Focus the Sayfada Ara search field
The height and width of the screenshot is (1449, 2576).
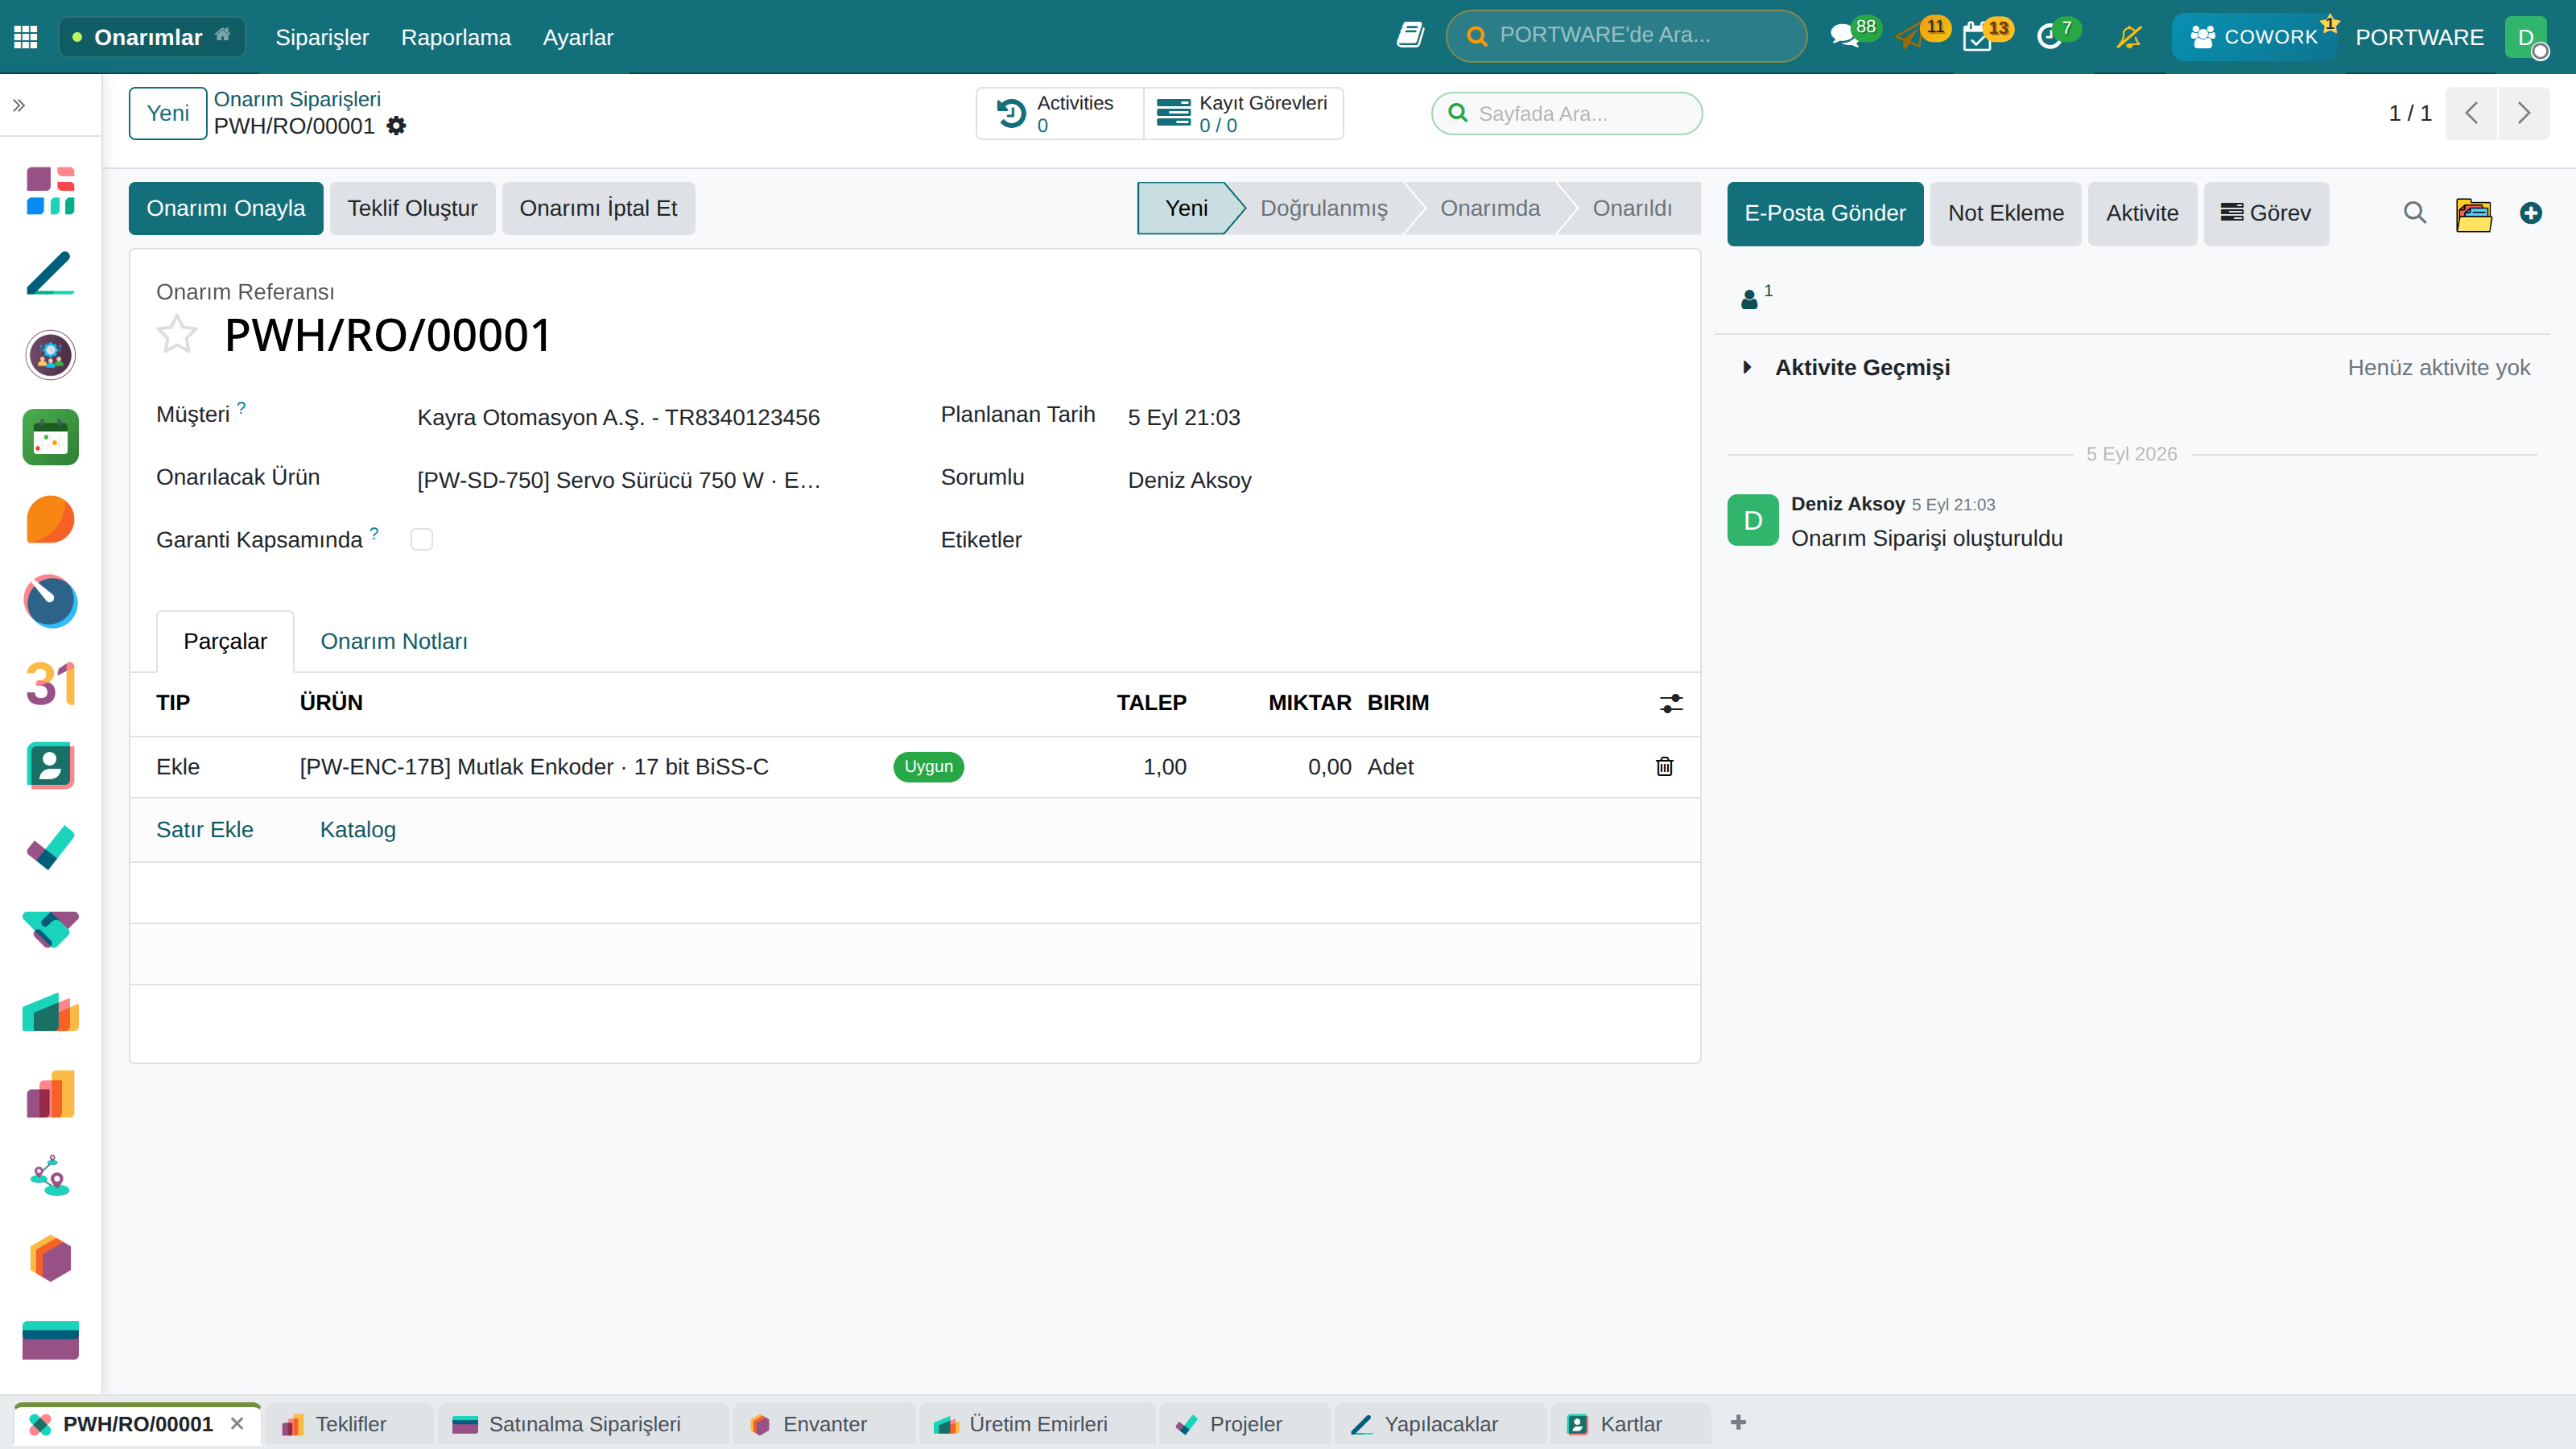click(x=1567, y=113)
